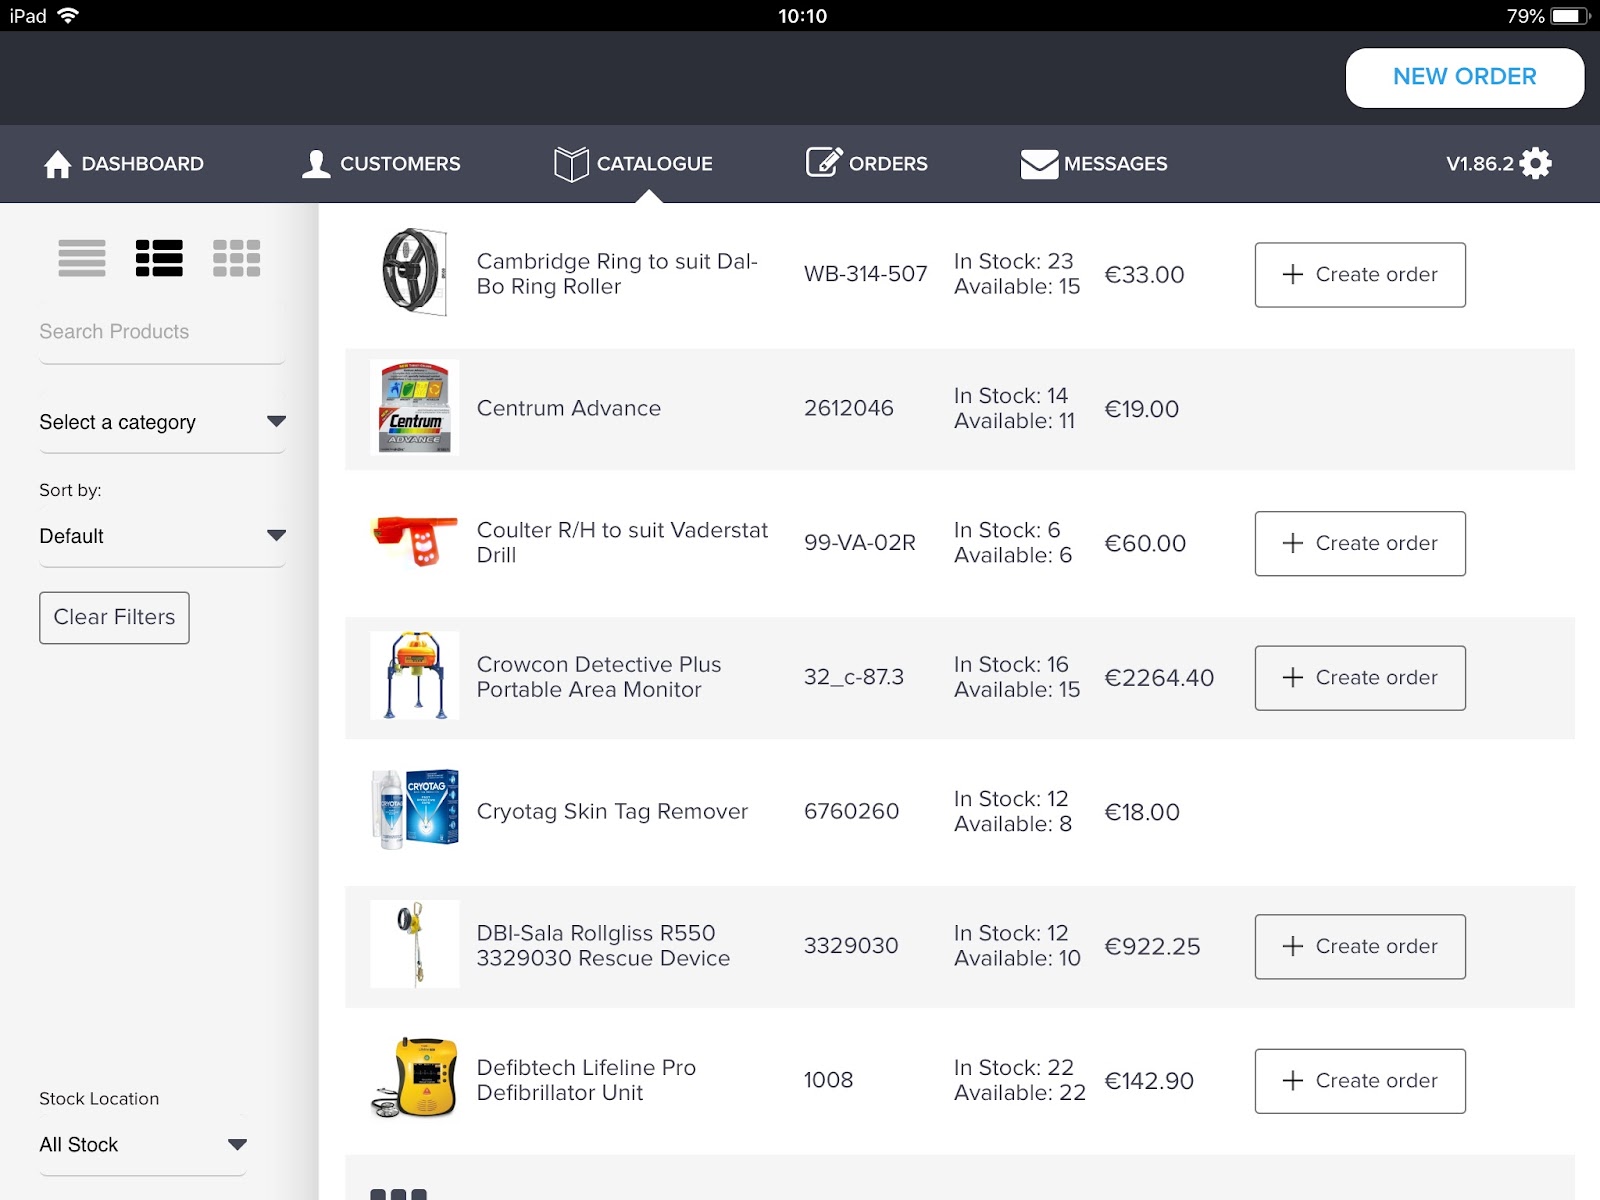This screenshot has width=1600, height=1200.
Task: Open the Catalogue tab
Action: [x=633, y=164]
